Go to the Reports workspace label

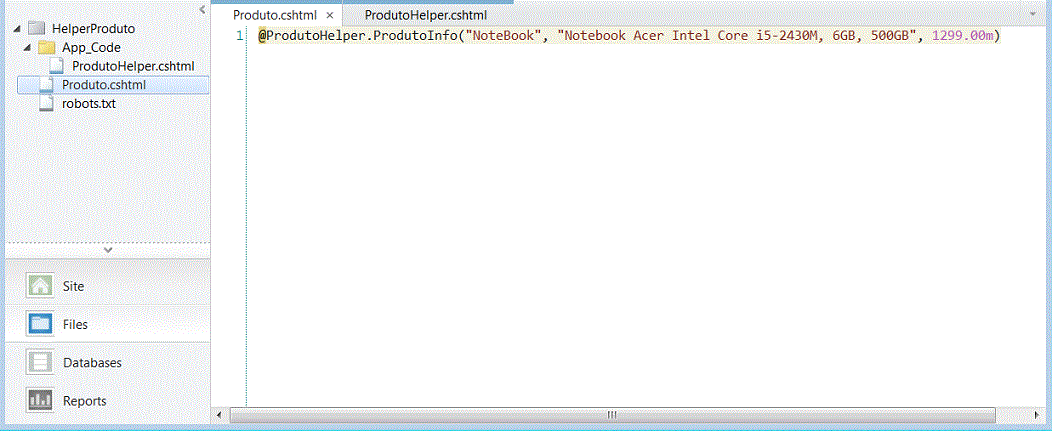(85, 401)
